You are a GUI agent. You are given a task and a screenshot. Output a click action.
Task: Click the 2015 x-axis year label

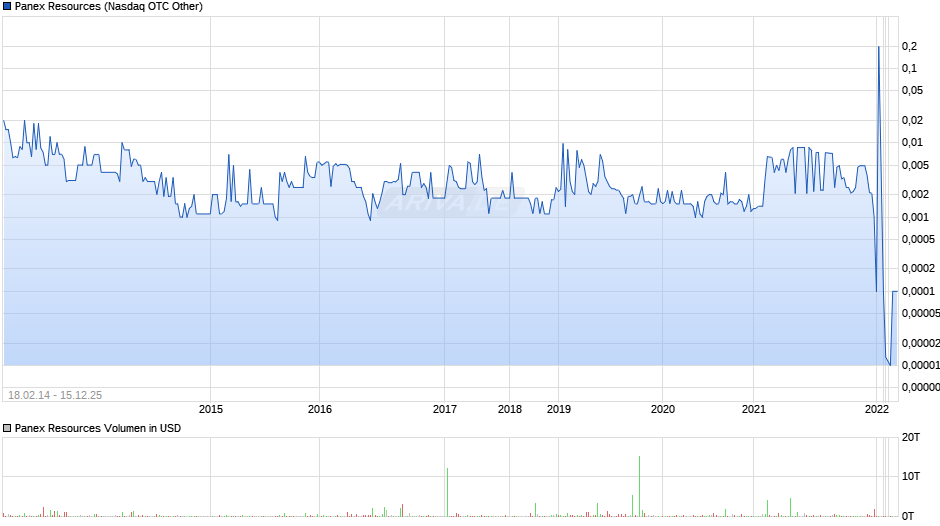coord(210,409)
